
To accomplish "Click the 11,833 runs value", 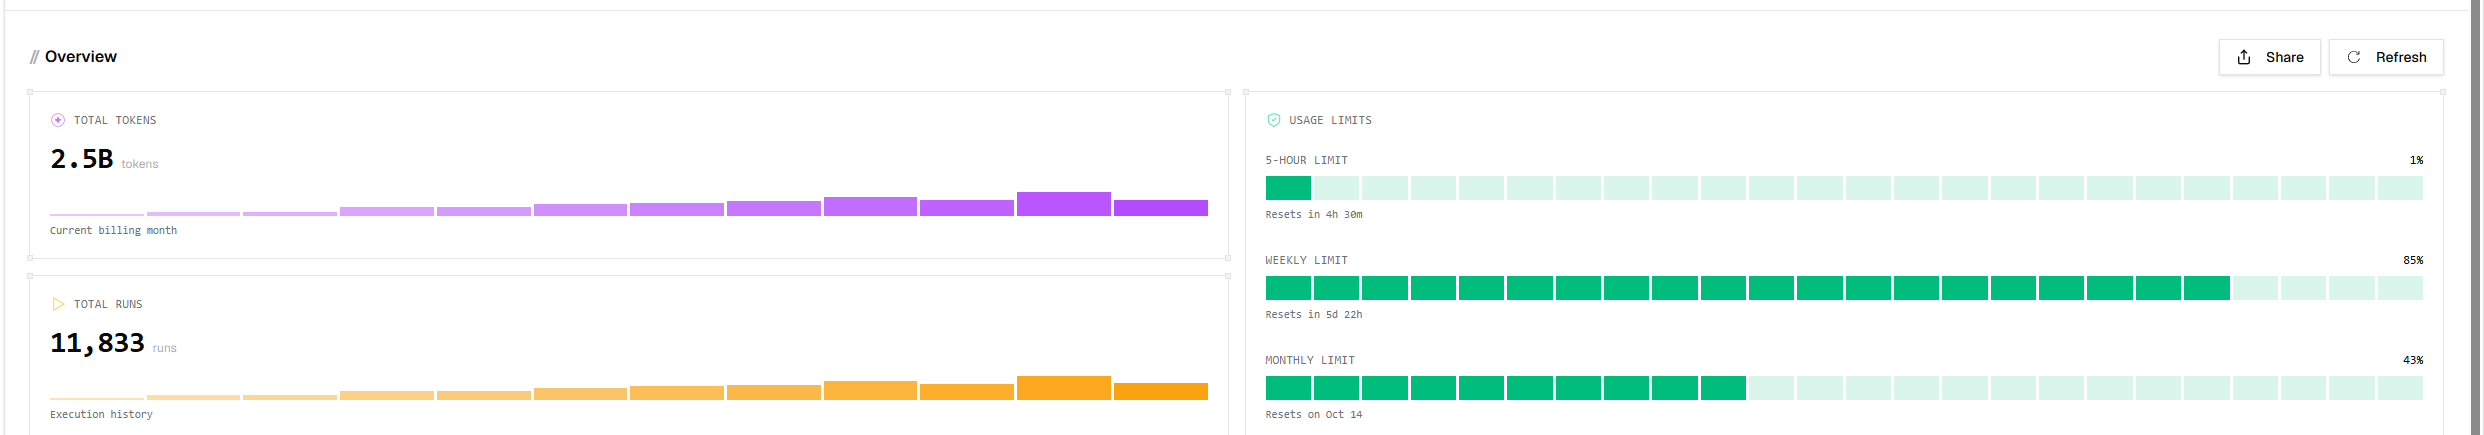I will click(x=97, y=343).
